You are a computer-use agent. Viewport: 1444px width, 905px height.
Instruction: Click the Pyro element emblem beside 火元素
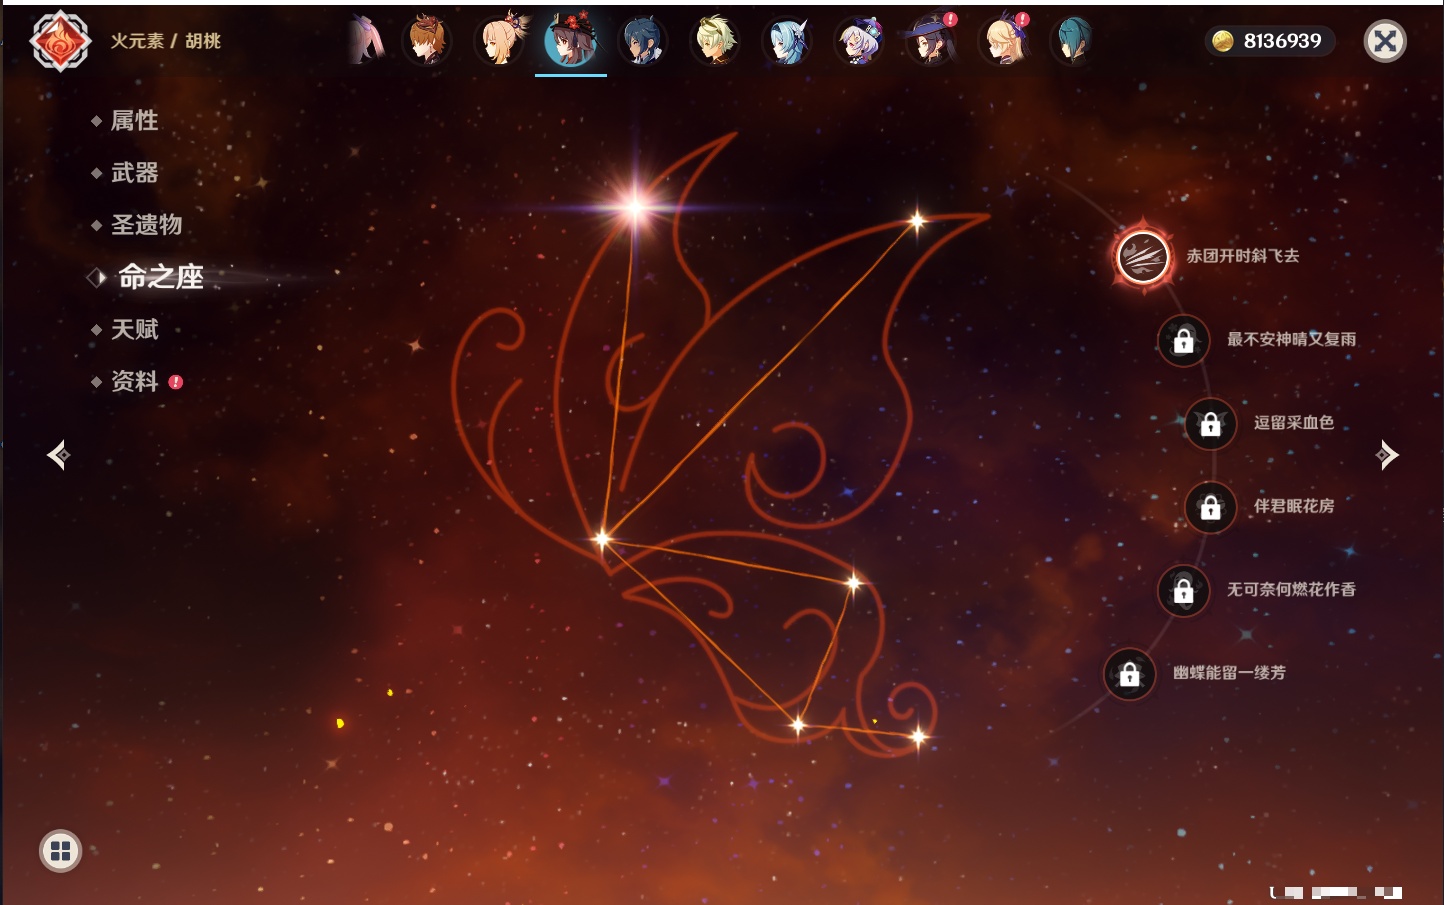click(60, 41)
